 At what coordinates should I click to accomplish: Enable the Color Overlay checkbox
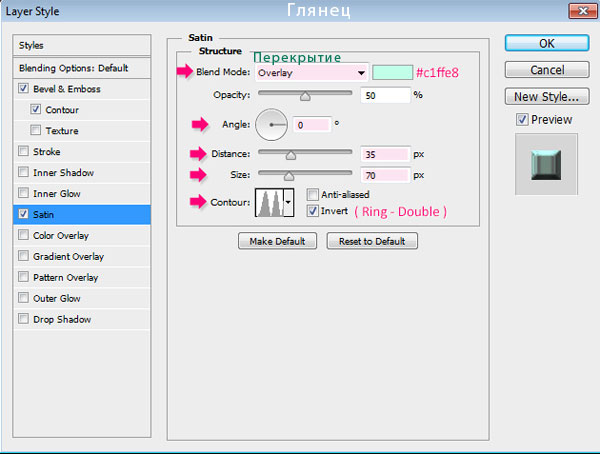pyautogui.click(x=23, y=235)
